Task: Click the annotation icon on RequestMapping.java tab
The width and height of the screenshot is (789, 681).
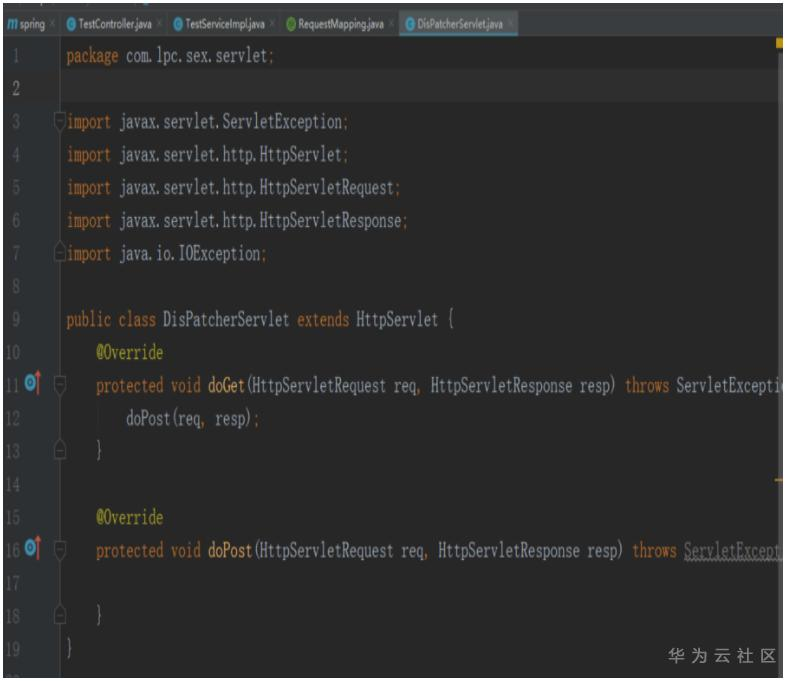Action: tap(291, 24)
